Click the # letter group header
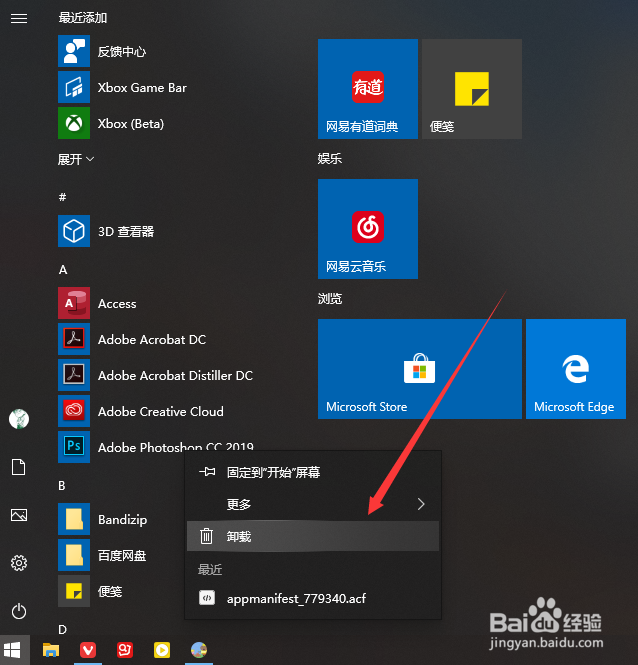This screenshot has height=665, width=638. 62,197
